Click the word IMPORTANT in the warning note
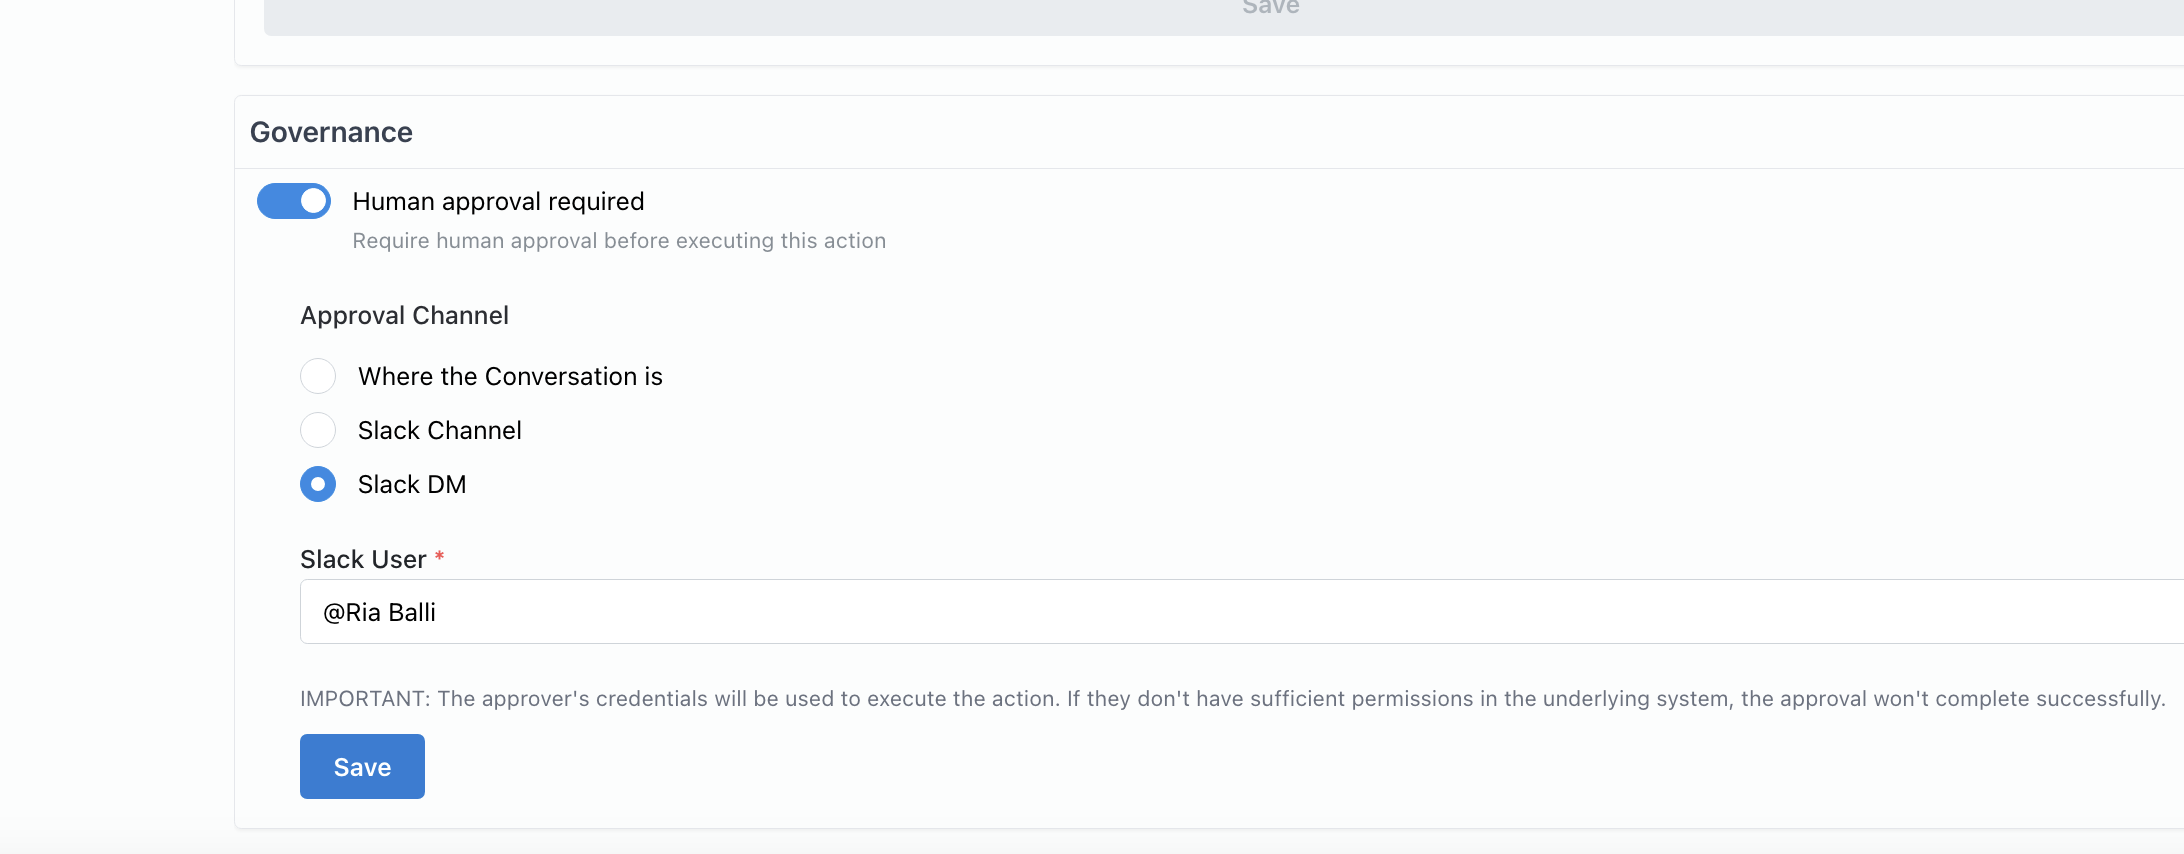Screen dimensions: 2184x854 coord(364,698)
